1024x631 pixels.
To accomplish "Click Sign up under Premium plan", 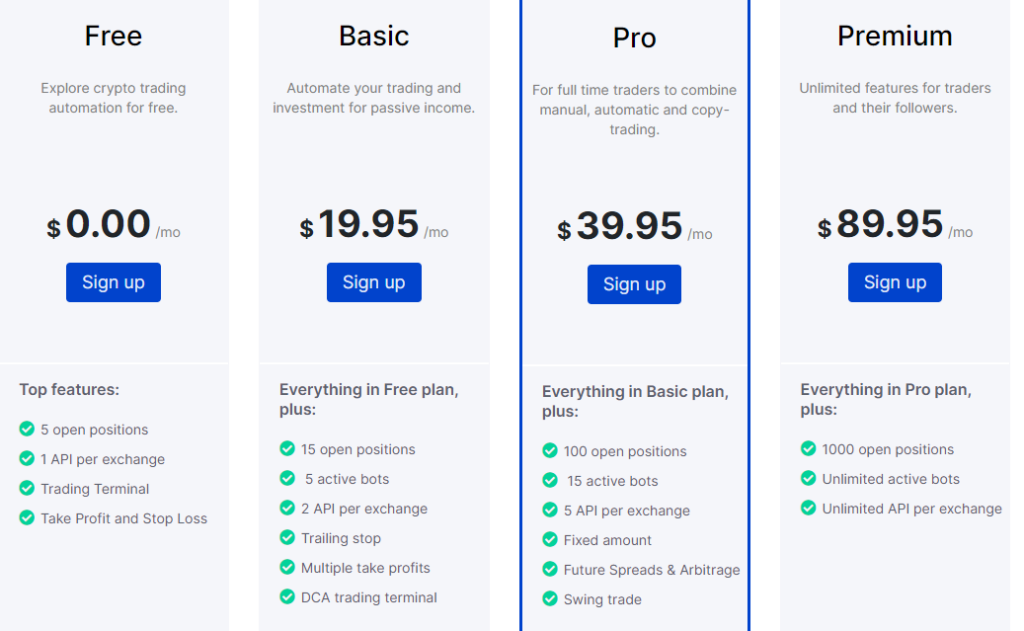I will point(895,282).
